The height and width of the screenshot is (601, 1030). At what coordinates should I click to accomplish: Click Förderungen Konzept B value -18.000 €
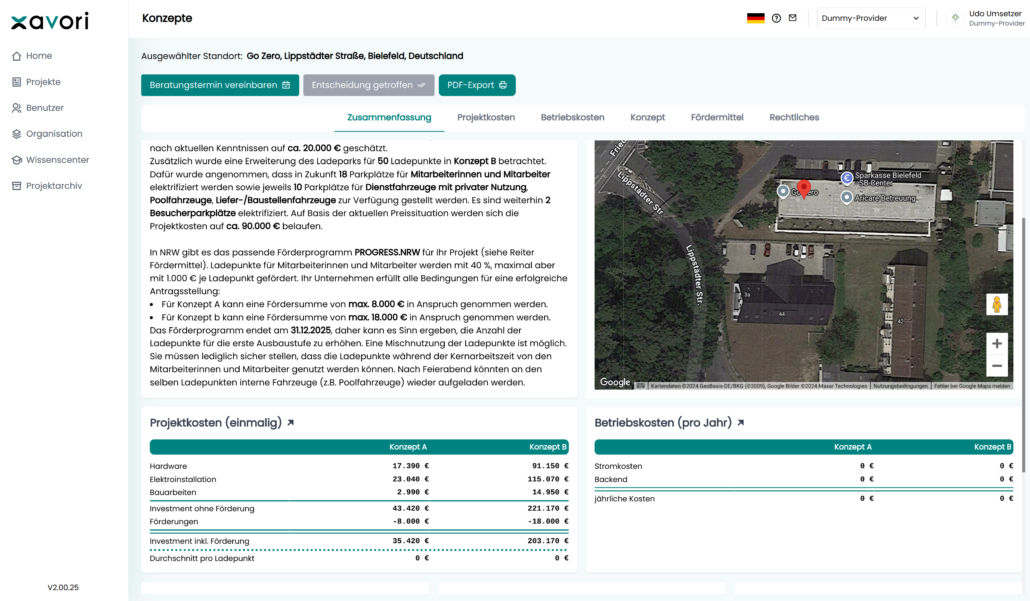coord(550,522)
